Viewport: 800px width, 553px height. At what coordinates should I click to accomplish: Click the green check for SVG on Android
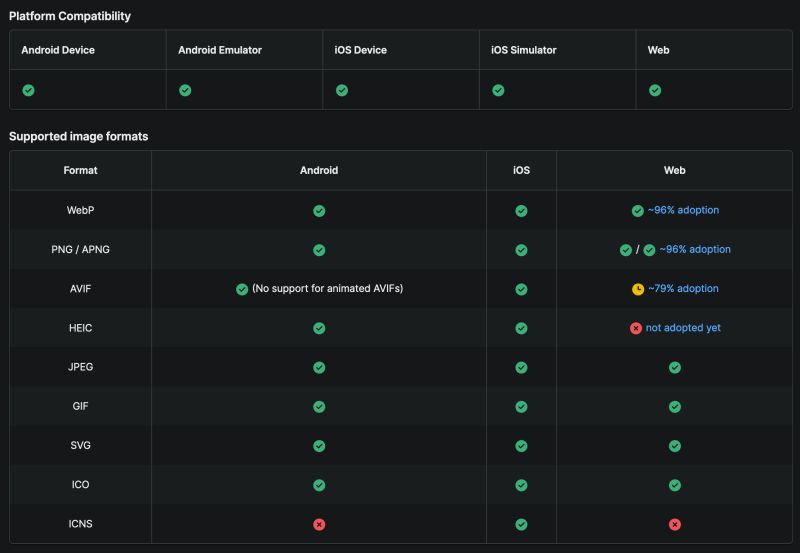pos(319,446)
